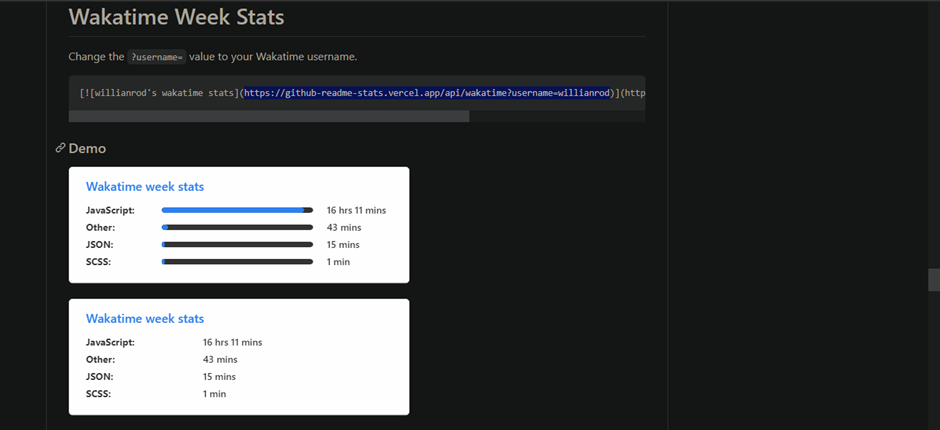Click 15 mins value in second card

tap(219, 377)
